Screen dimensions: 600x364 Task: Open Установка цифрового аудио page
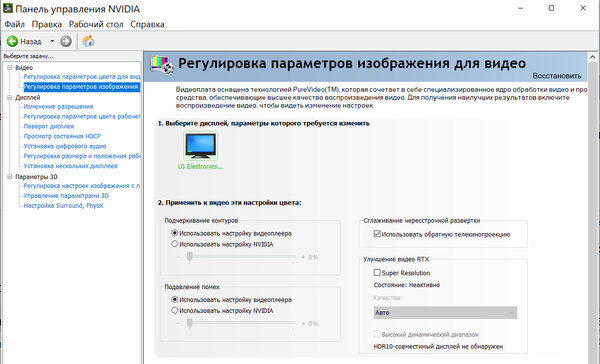65,146
